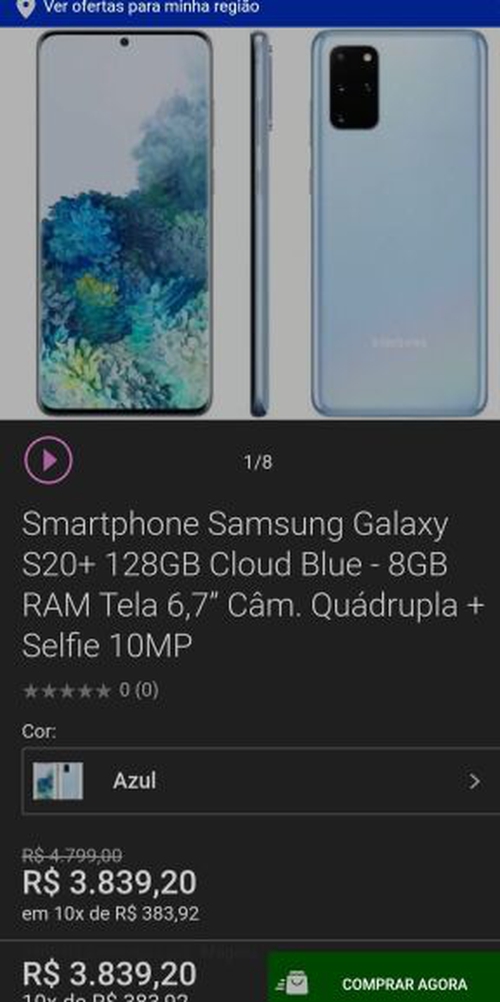This screenshot has height=1002, width=500.
Task: Tap the blue phone color swatch thumbnail
Action: [58, 781]
